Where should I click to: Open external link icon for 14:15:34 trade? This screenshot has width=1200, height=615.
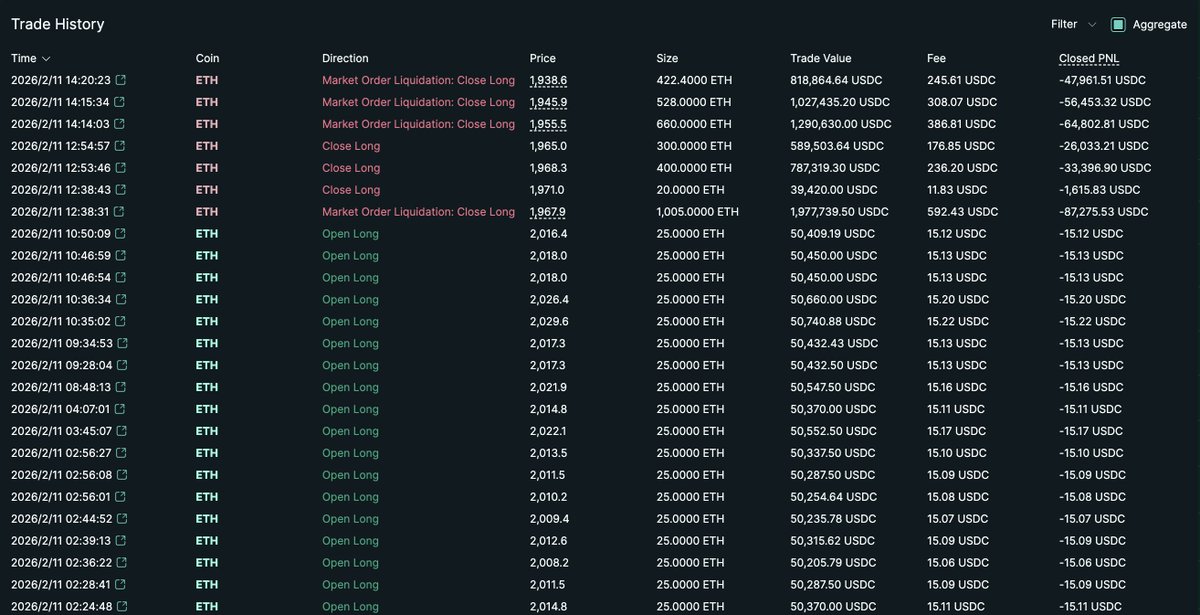click(120, 102)
